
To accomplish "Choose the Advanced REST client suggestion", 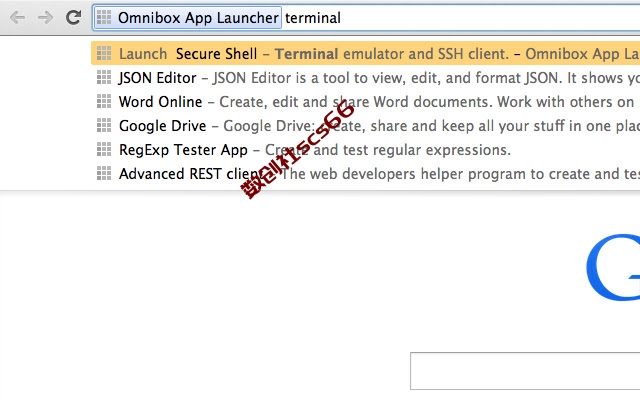I will point(365,174).
